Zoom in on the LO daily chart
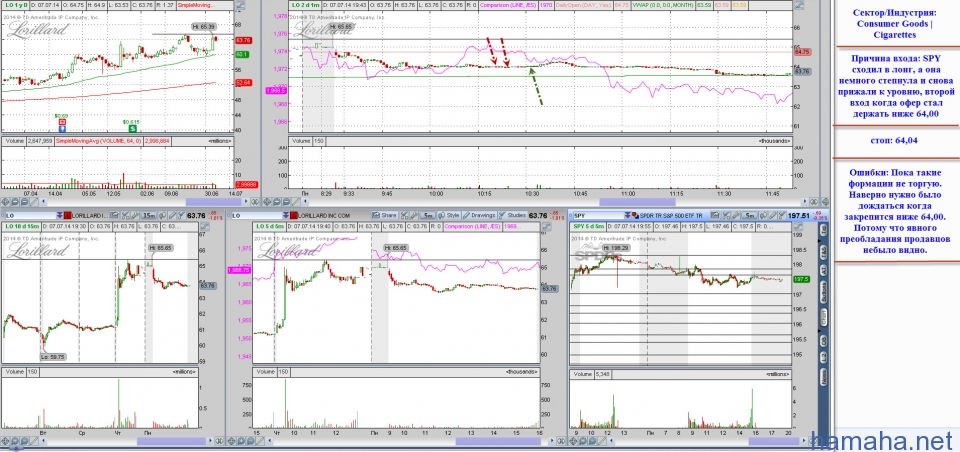 tap(15, 202)
